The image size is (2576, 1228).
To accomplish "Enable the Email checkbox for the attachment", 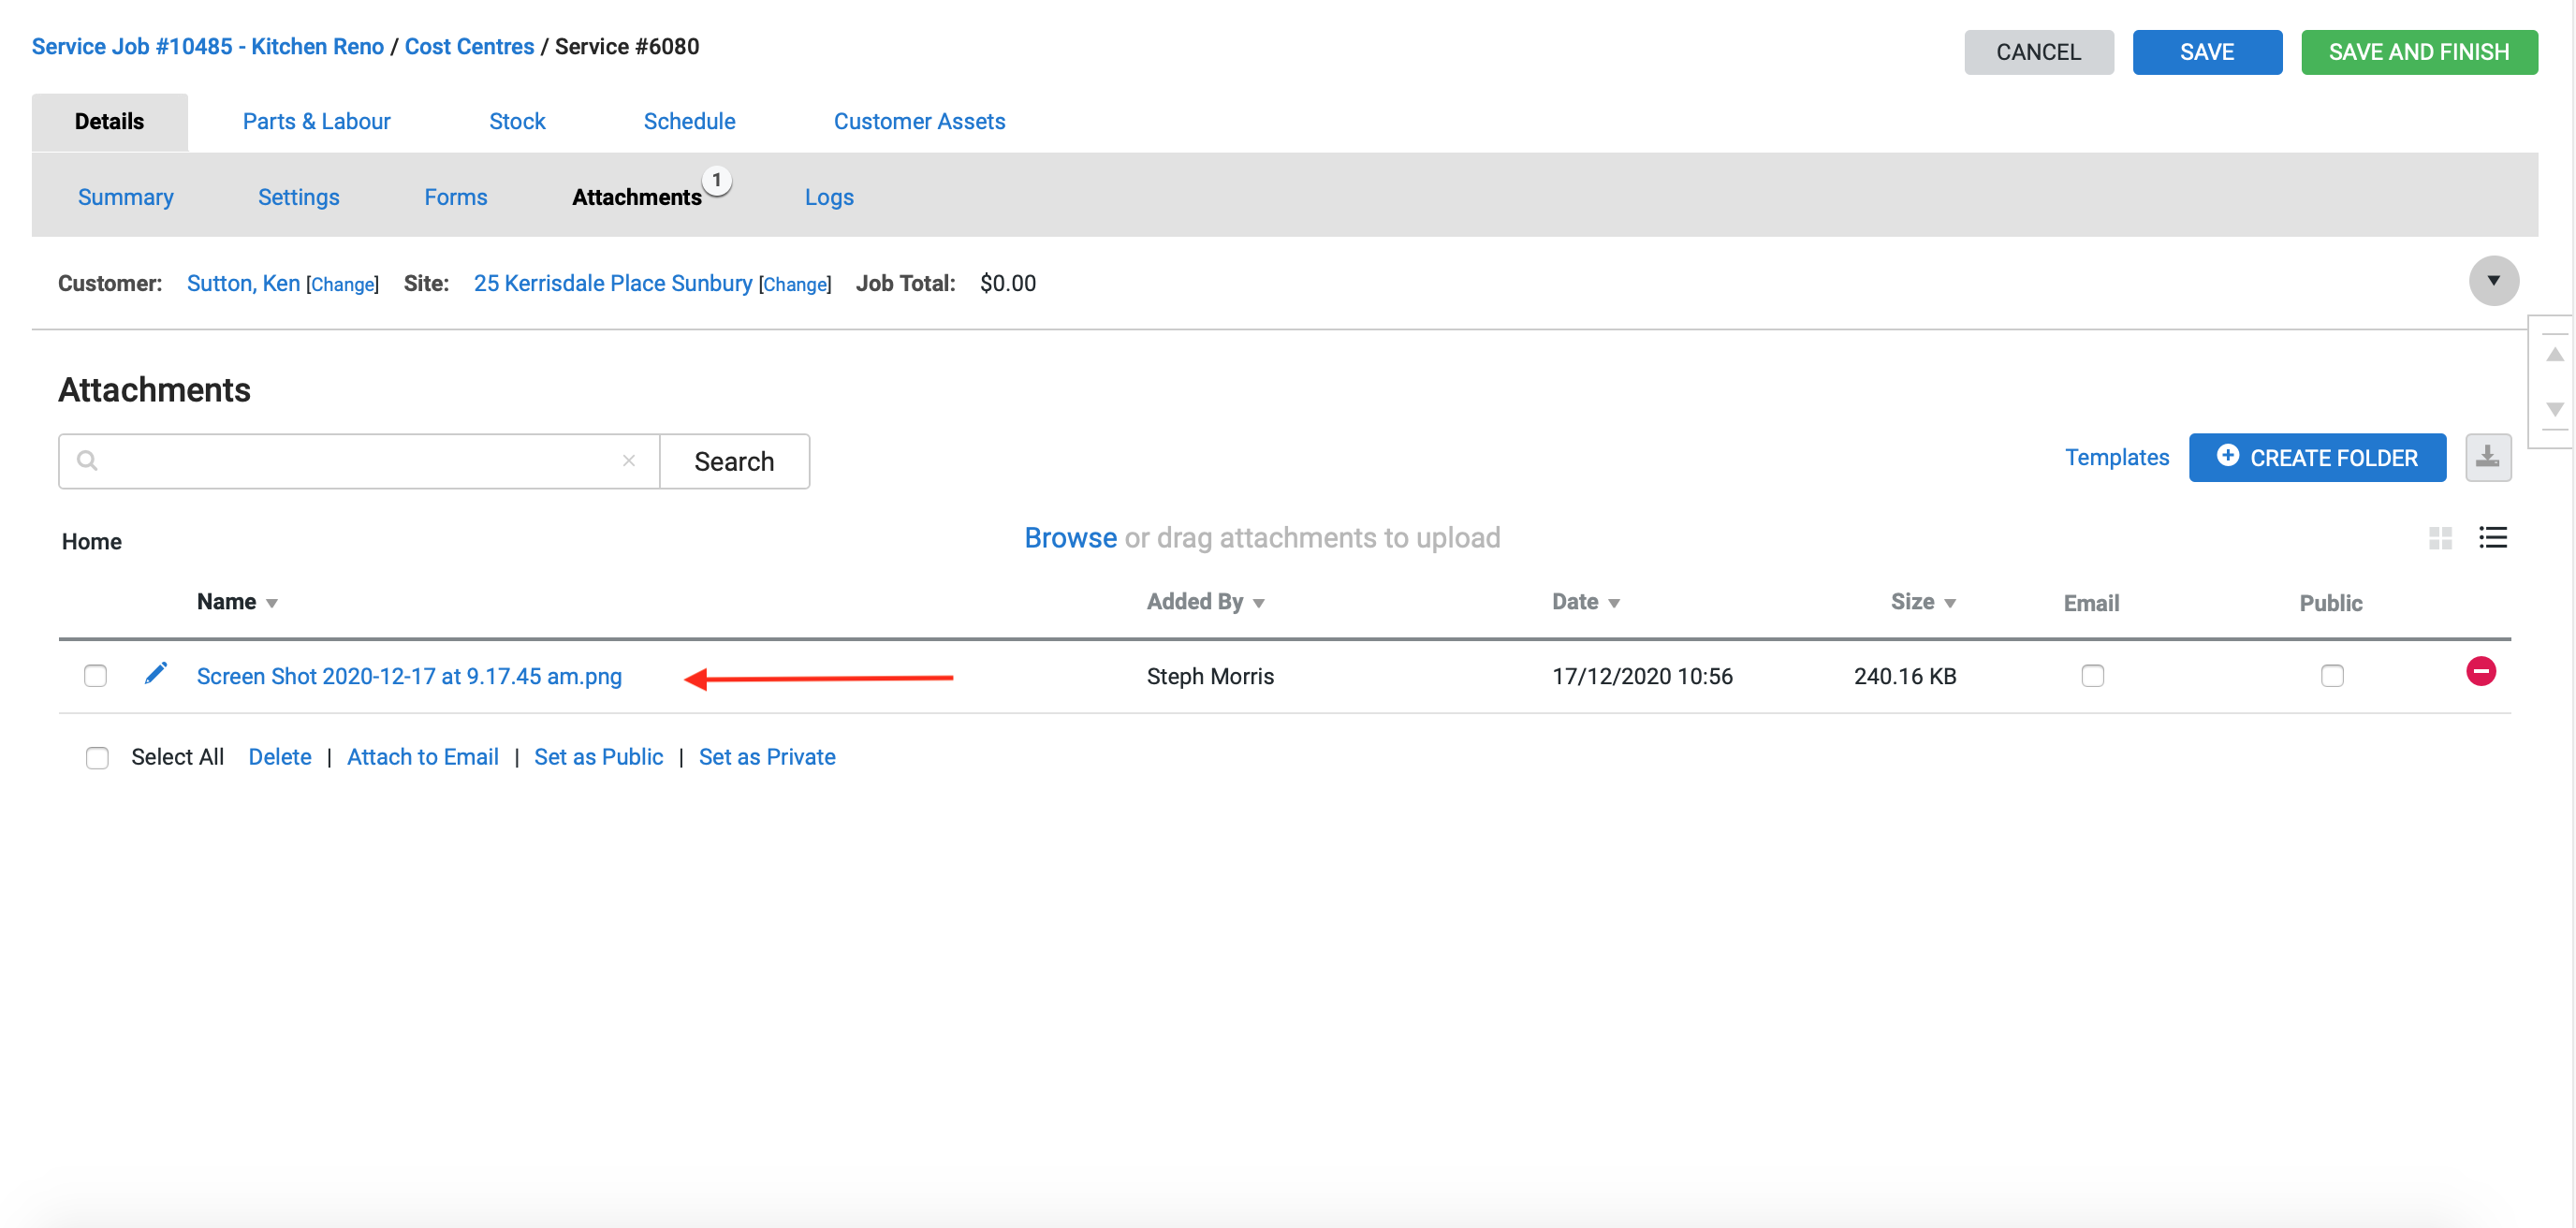I will point(2092,676).
